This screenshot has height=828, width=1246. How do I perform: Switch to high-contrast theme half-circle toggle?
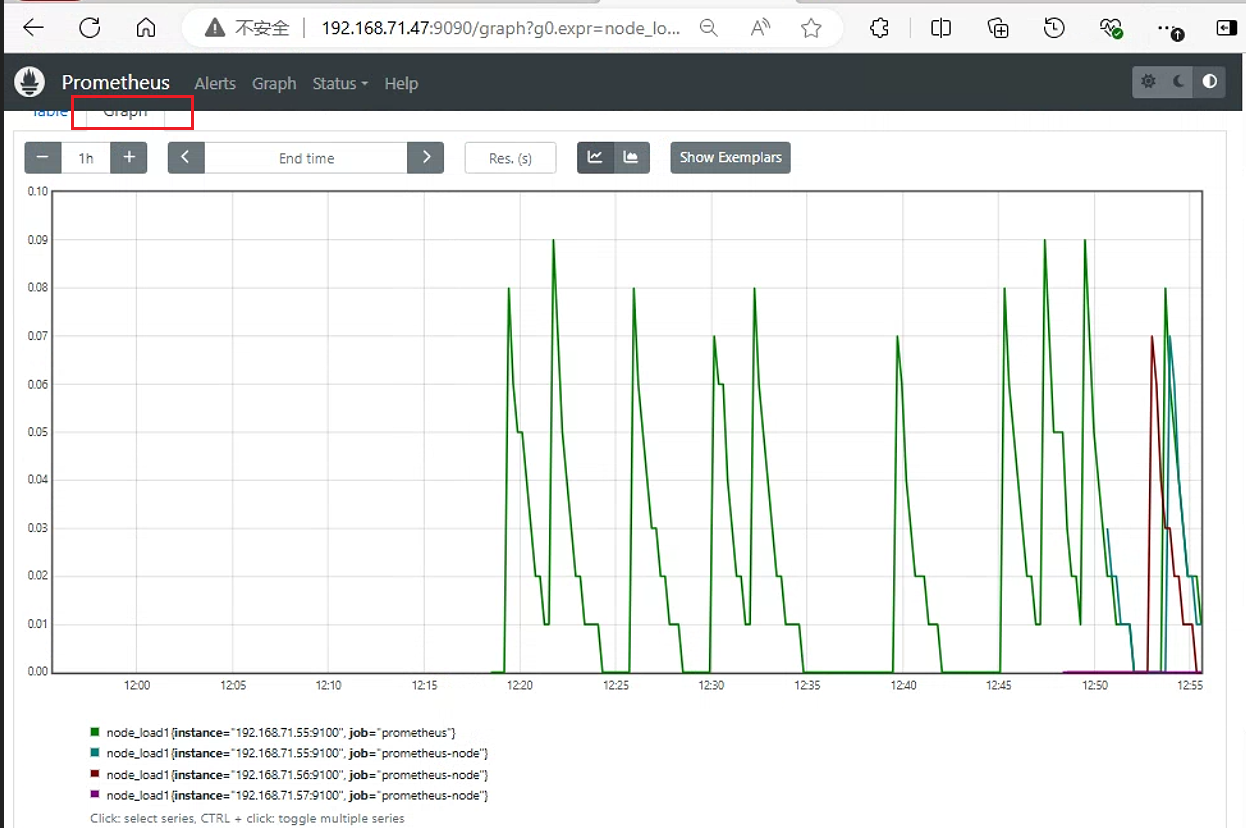pos(1210,82)
